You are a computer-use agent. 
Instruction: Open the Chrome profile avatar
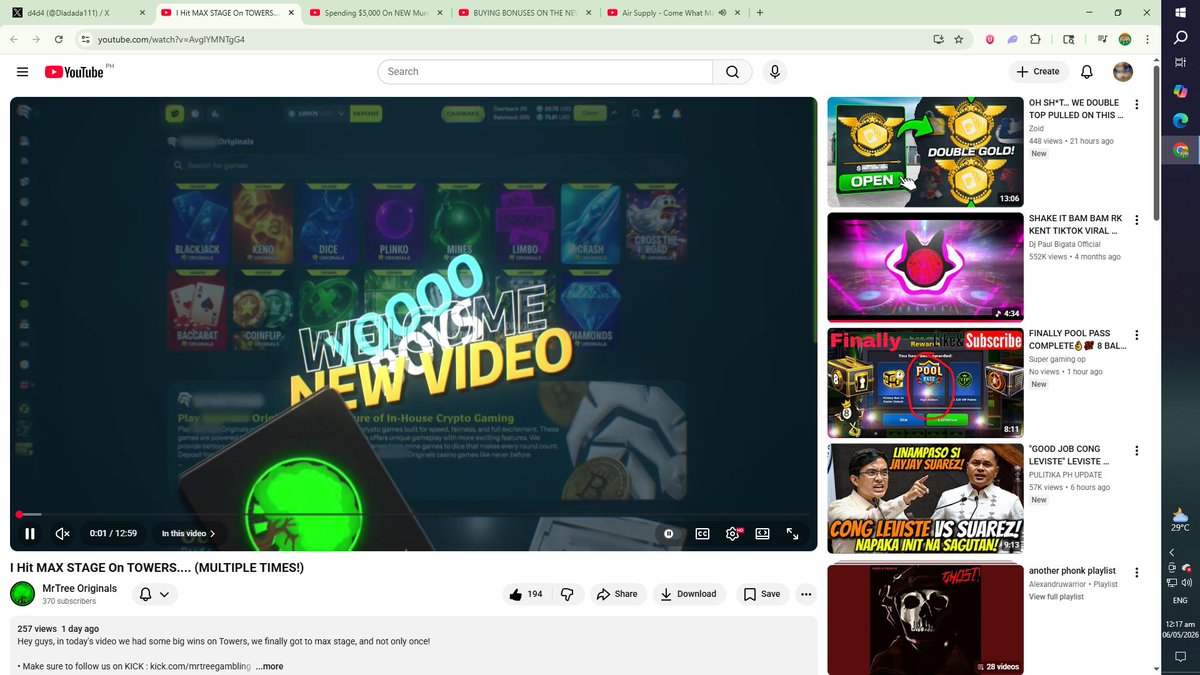tap(1124, 39)
